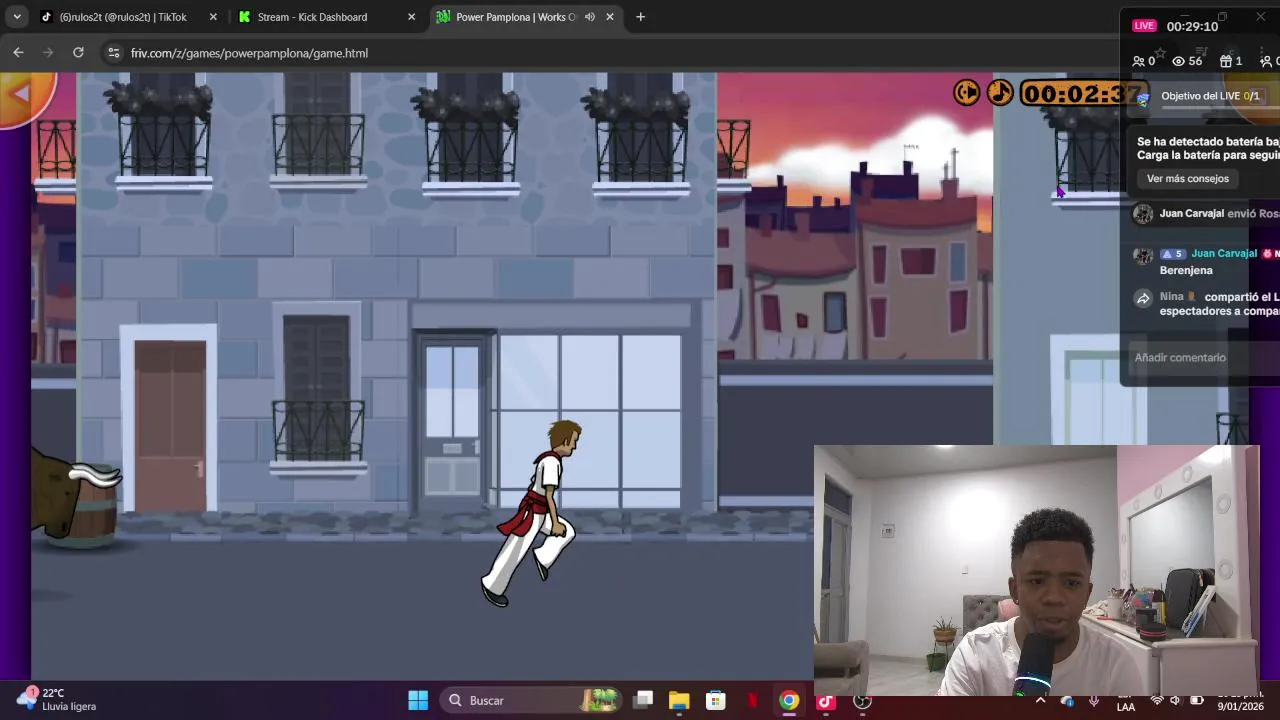
Task: Click the viewers eye count 56
Action: click(x=1187, y=61)
